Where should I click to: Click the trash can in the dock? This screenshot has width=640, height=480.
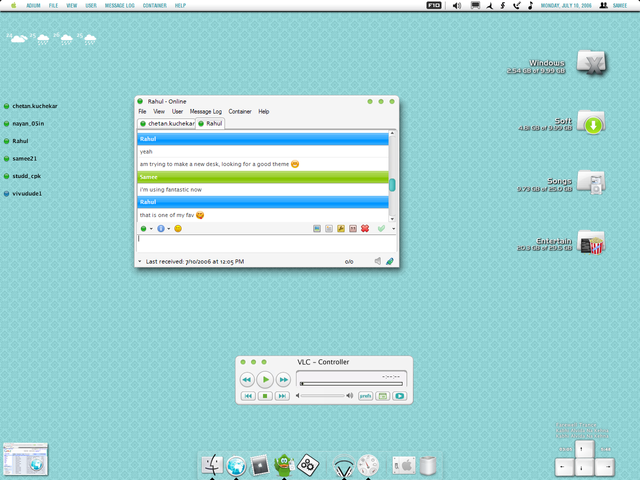[429, 465]
